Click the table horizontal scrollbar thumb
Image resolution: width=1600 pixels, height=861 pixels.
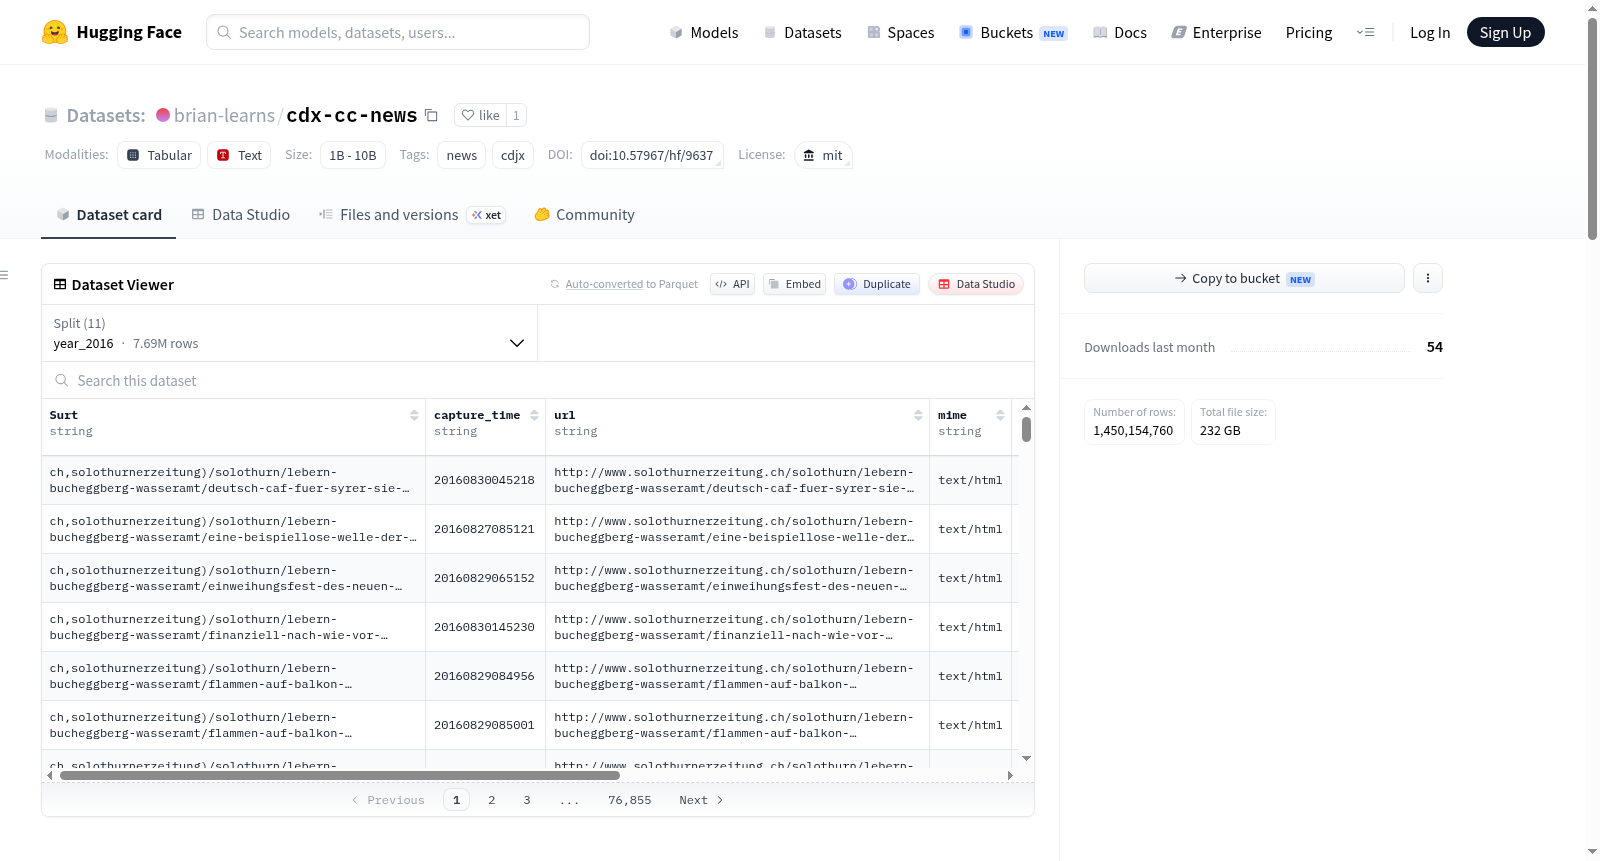click(340, 775)
